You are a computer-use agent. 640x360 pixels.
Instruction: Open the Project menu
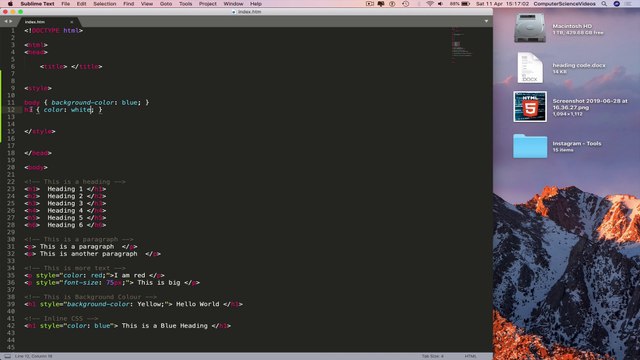pos(208,4)
